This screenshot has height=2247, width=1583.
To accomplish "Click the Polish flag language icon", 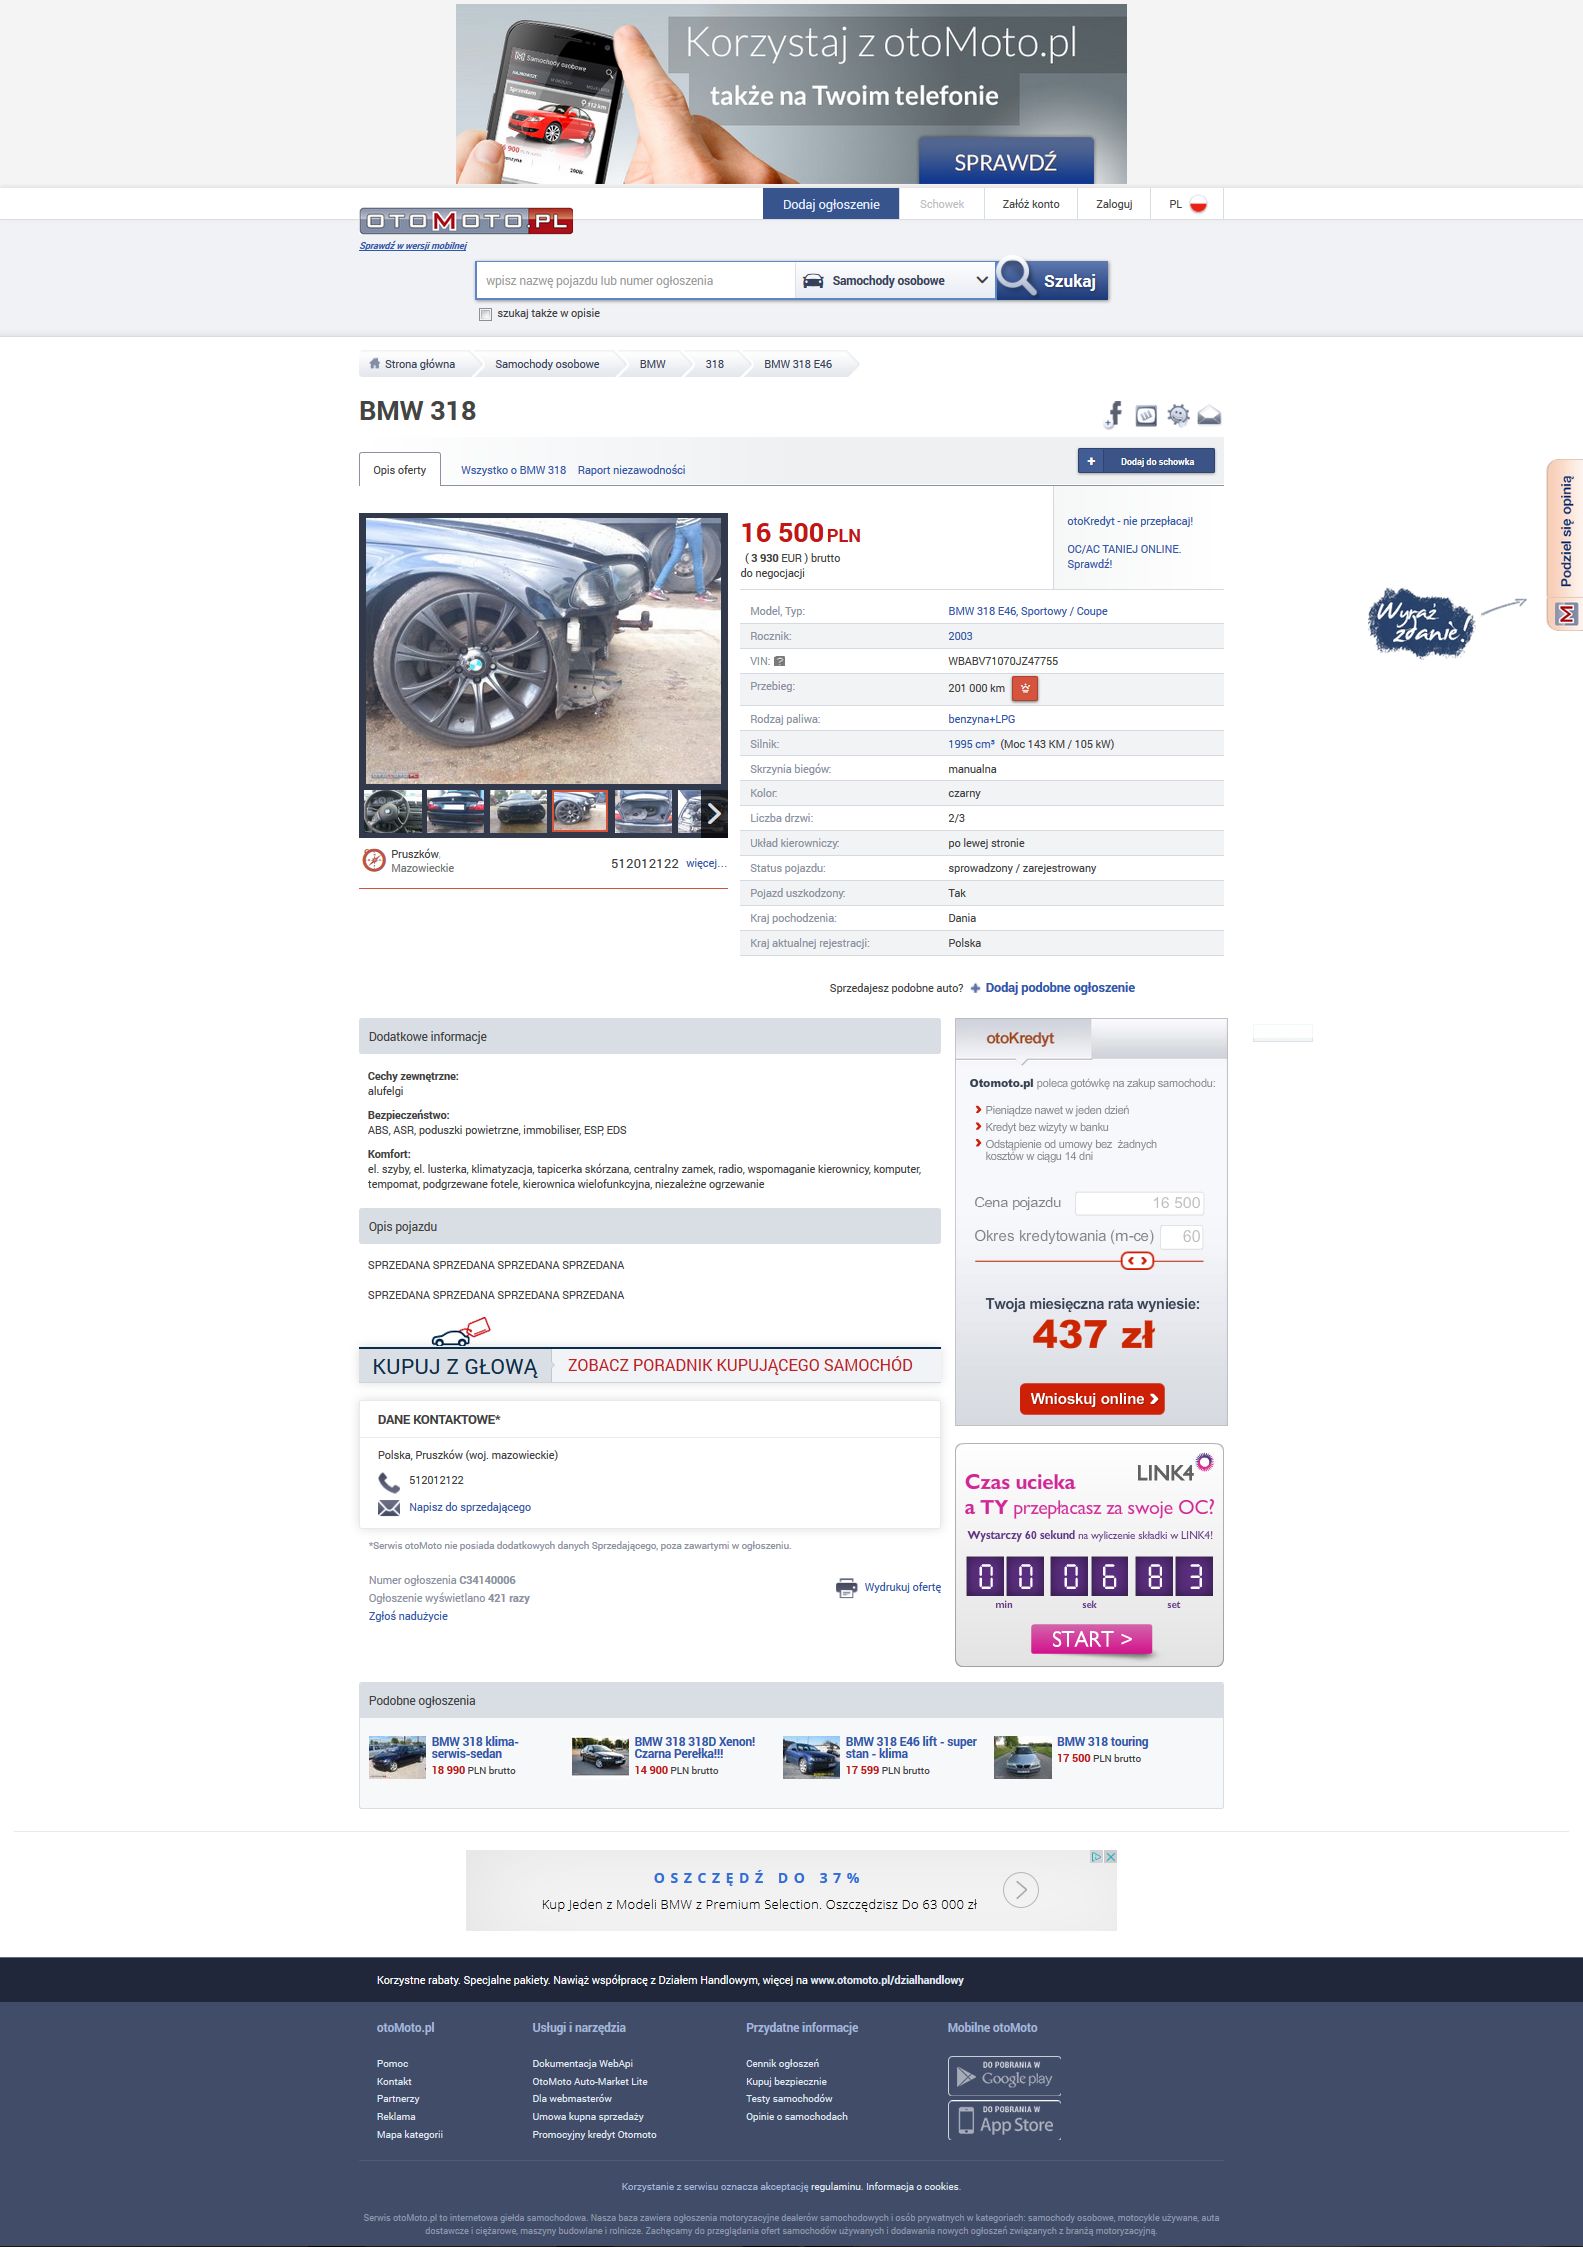I will (x=1198, y=204).
